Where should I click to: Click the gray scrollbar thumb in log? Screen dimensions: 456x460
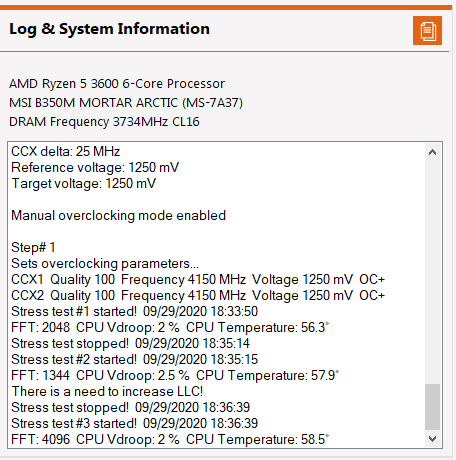[x=432, y=407]
